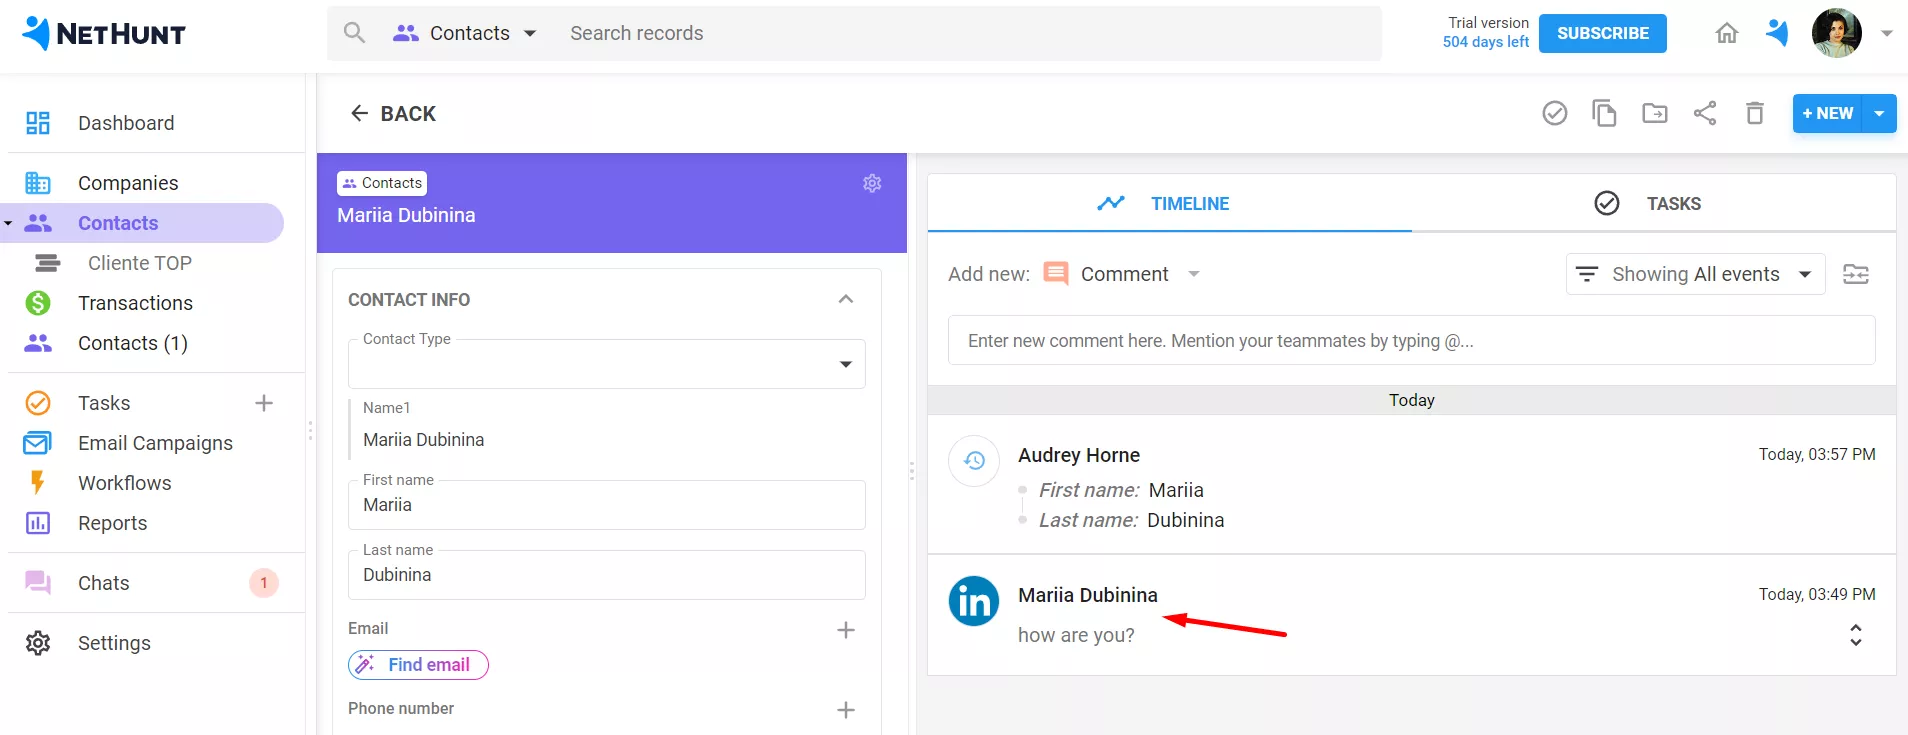Add a phone number with plus icon
The height and width of the screenshot is (735, 1908).
[x=846, y=710]
